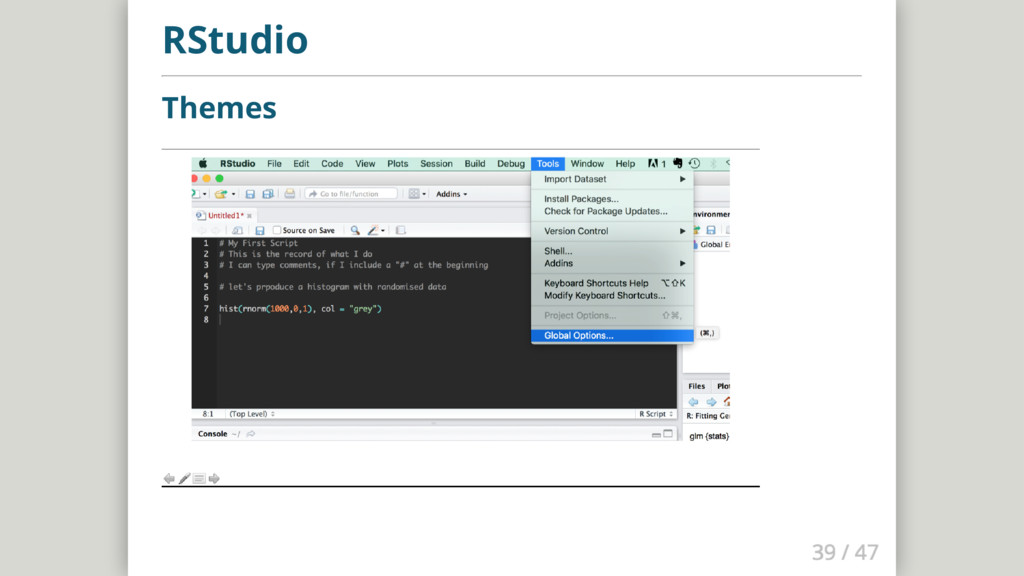Click the Find/Replace magnifier icon

[x=355, y=230]
